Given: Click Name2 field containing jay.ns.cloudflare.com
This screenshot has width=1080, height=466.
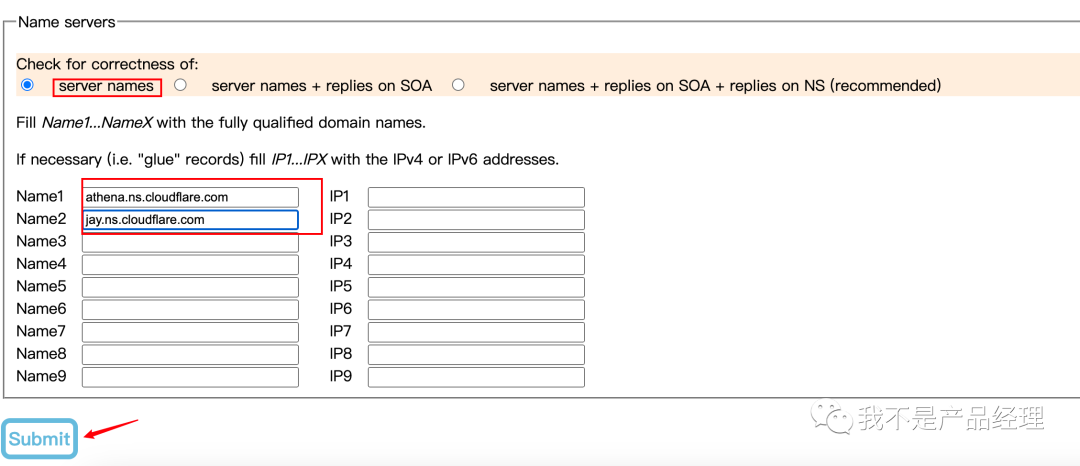Looking at the screenshot, I should pos(190,220).
